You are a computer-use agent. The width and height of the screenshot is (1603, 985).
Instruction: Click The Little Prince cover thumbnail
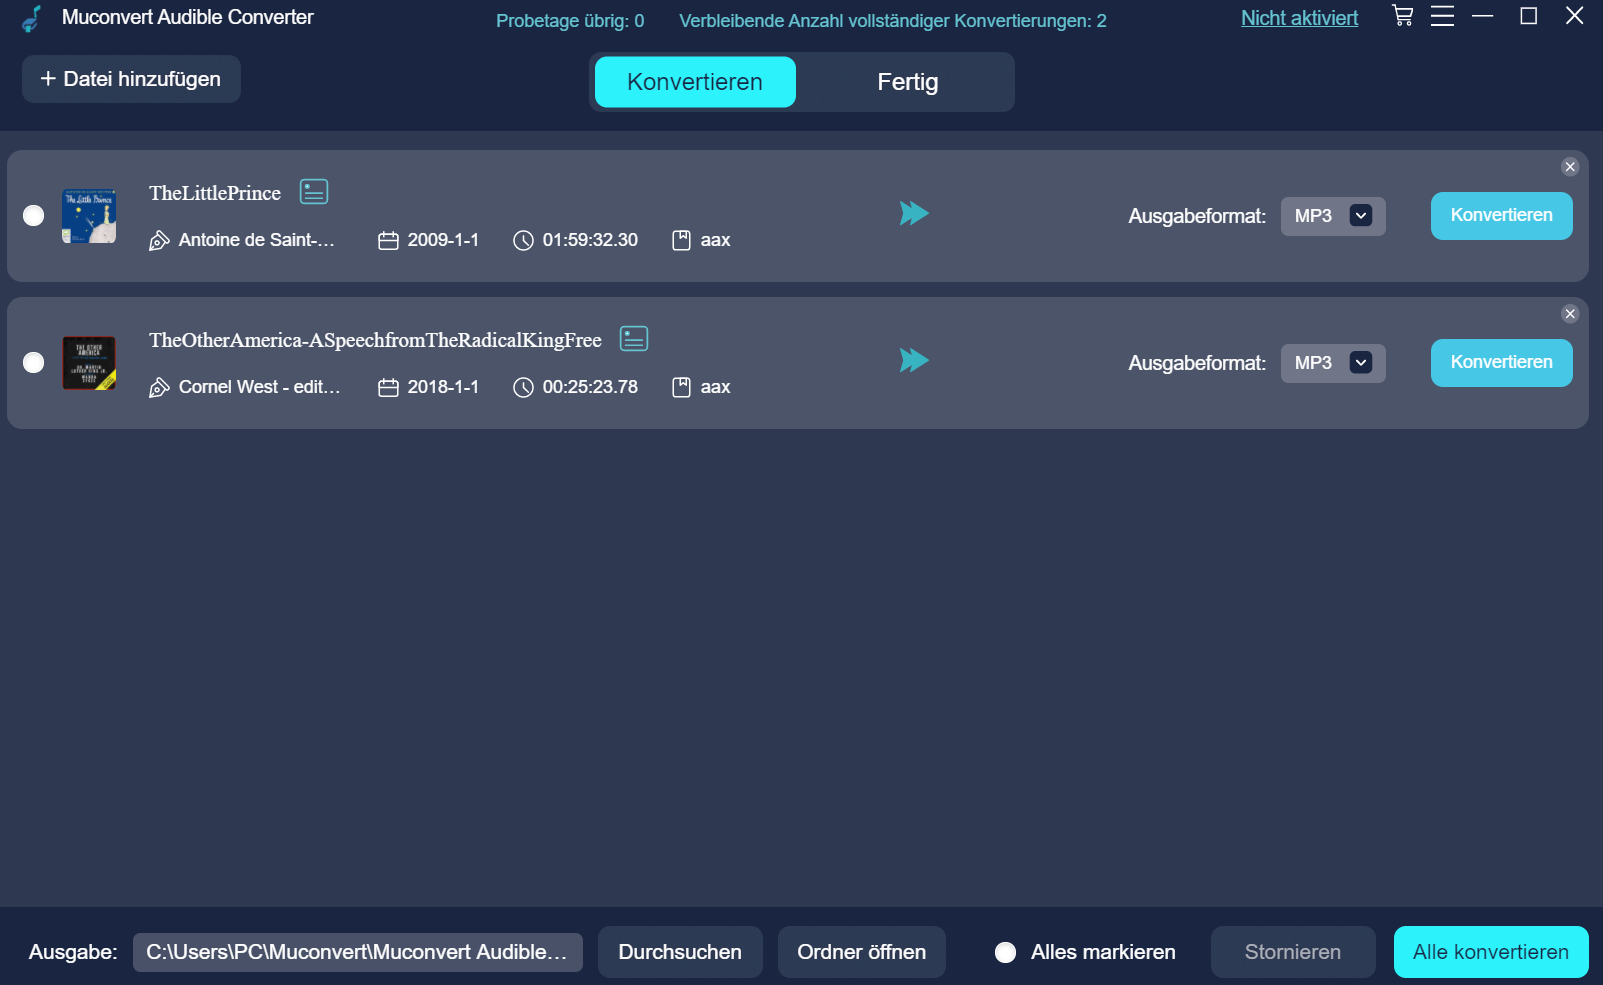pos(89,216)
